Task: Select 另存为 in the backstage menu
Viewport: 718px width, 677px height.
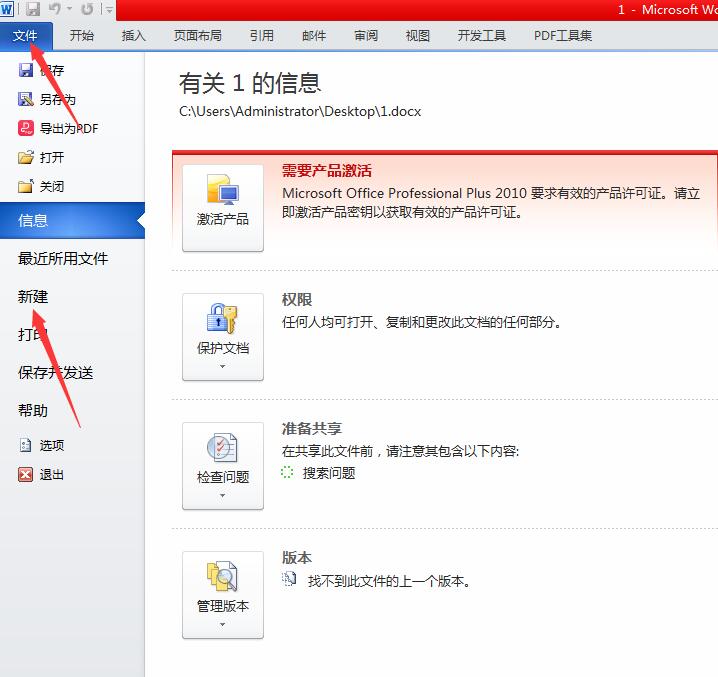Action: 57,99
